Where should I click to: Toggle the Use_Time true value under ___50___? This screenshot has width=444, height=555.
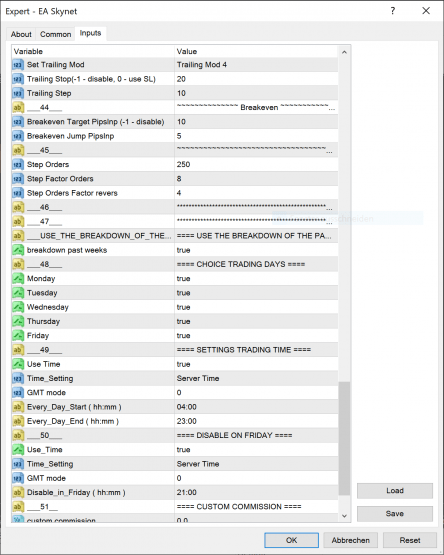point(256,450)
